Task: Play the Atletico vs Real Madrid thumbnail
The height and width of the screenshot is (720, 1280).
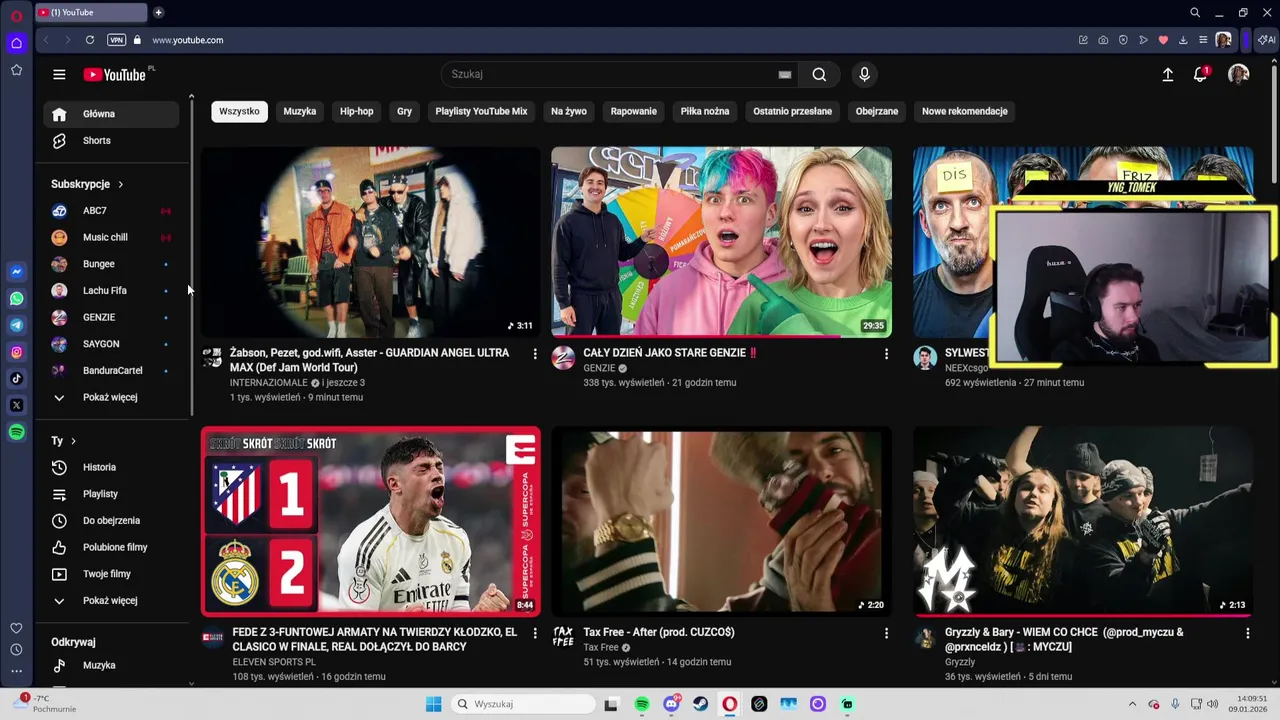Action: click(371, 521)
